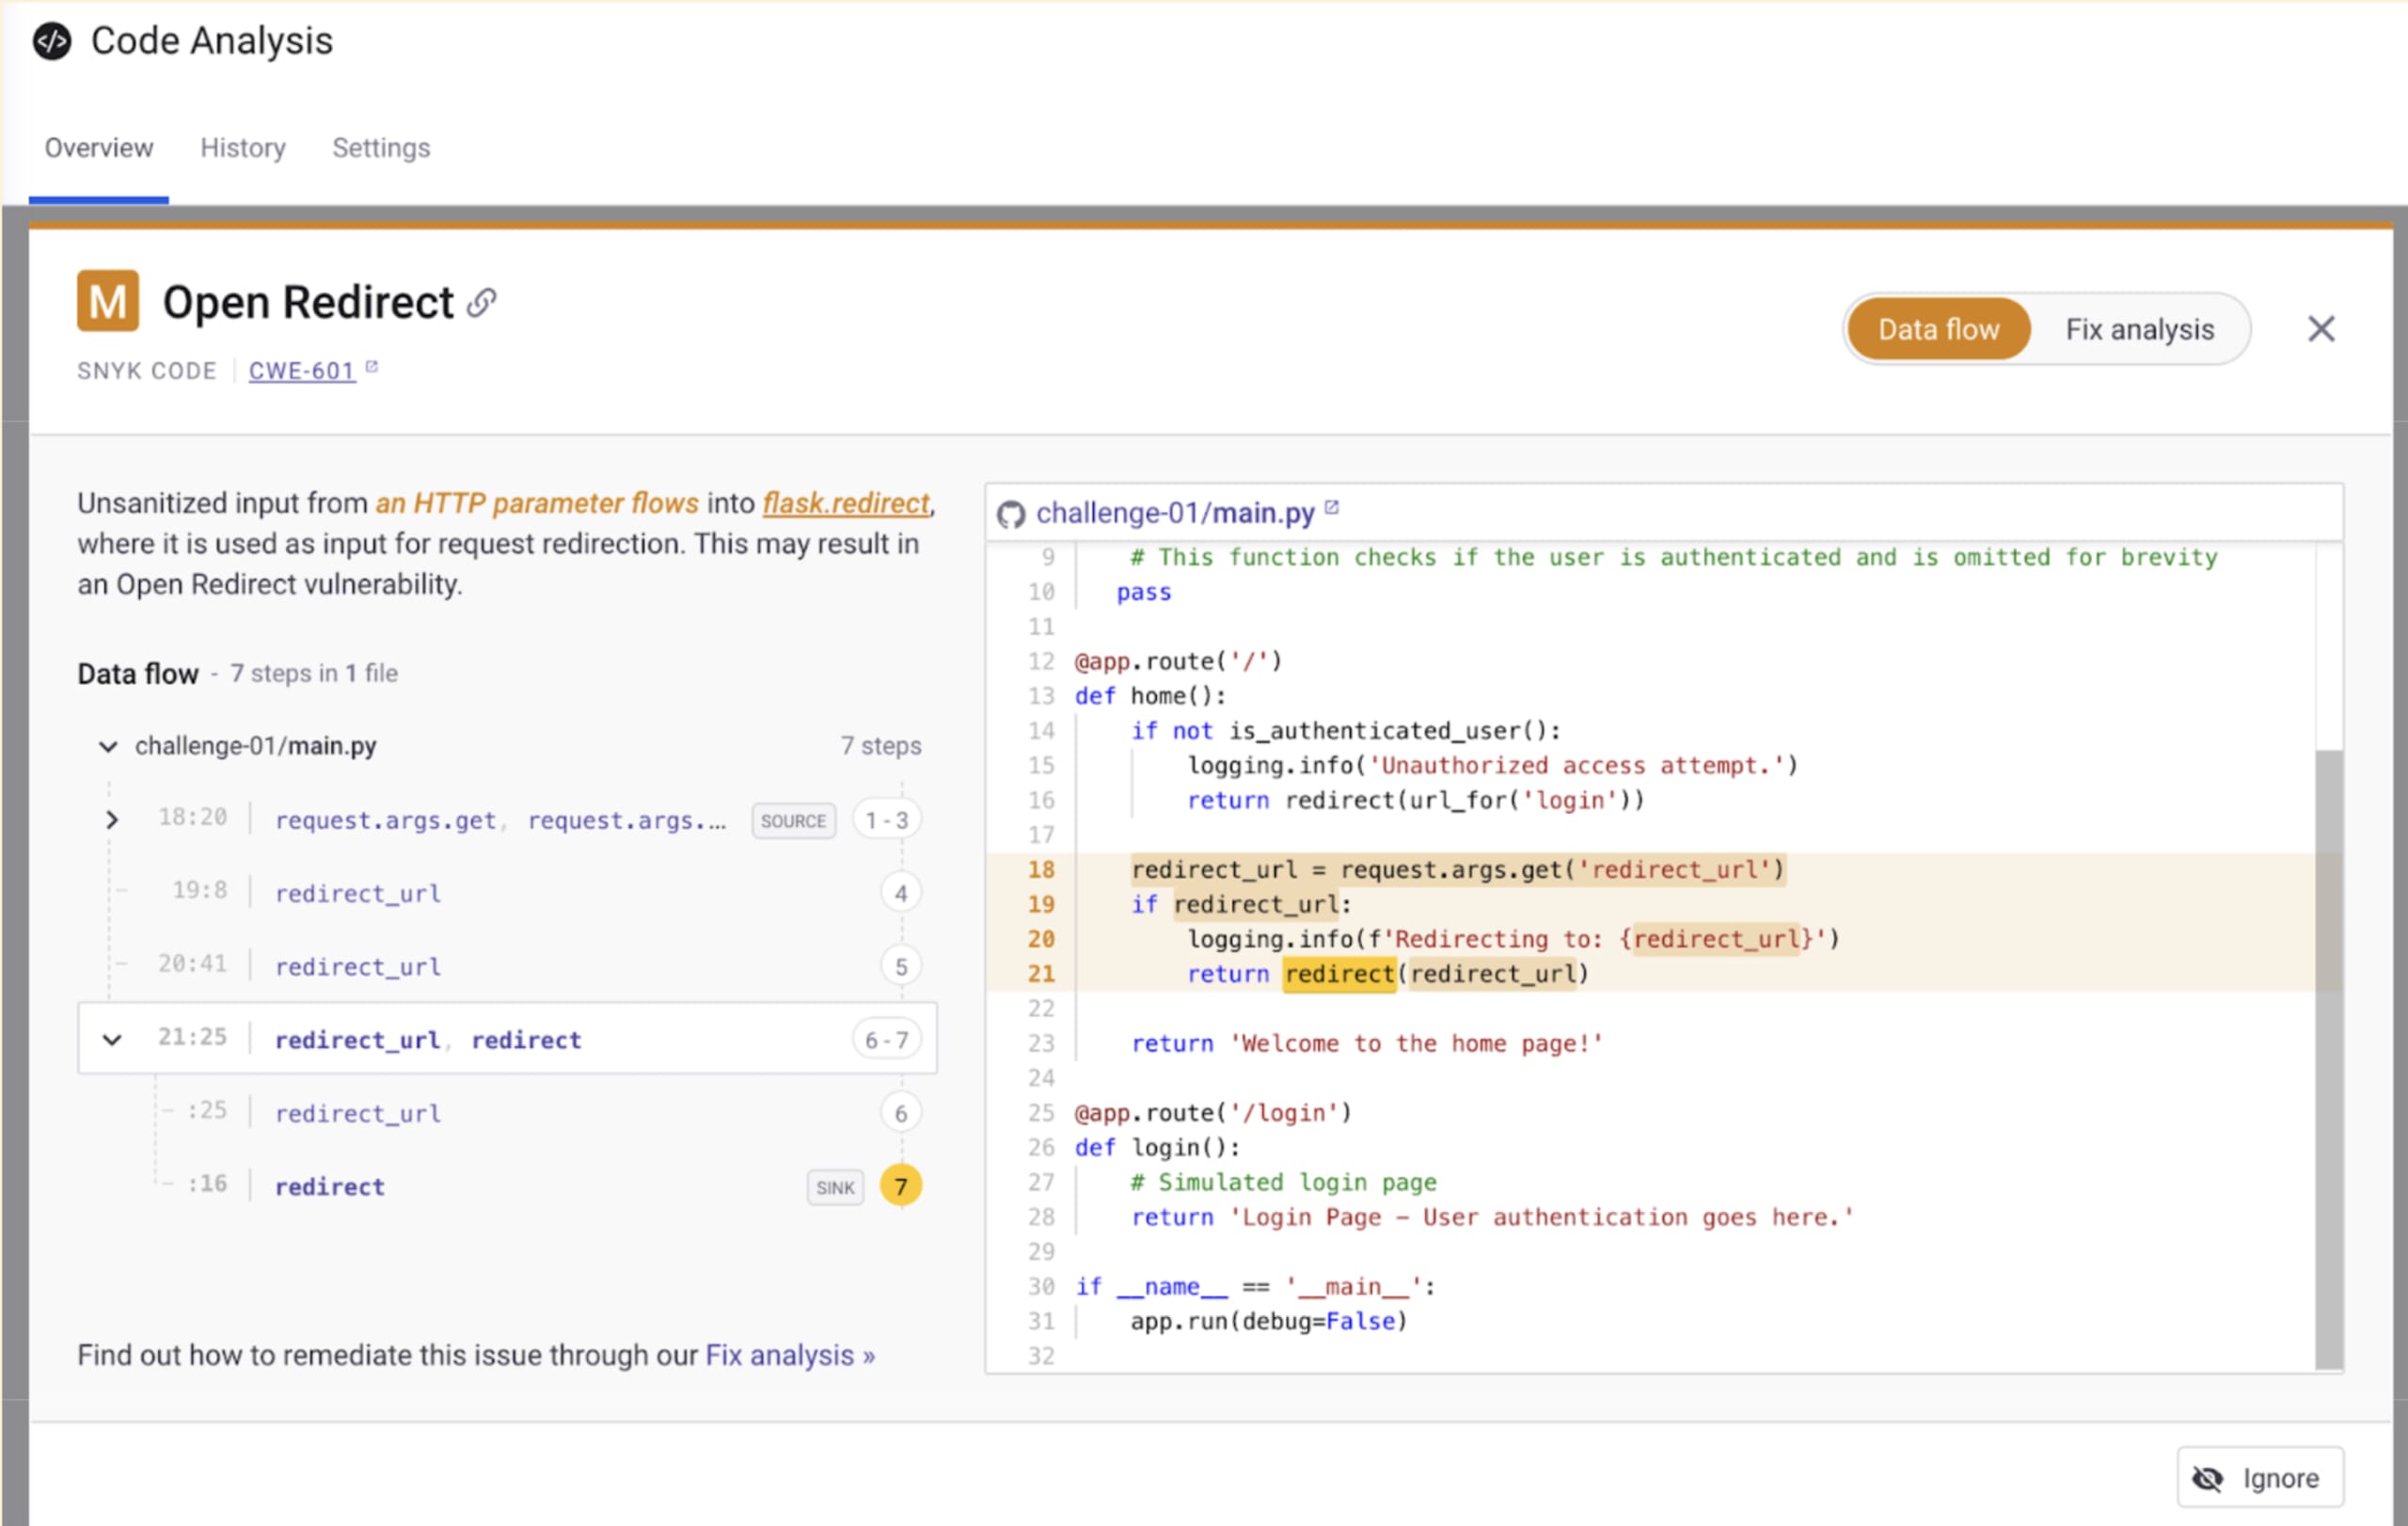Click the flask.redirect link in description

(846, 503)
